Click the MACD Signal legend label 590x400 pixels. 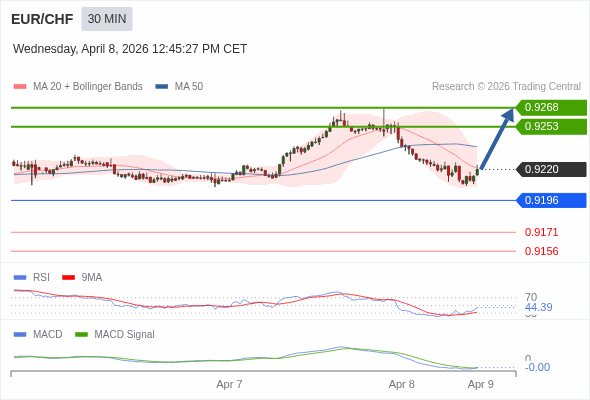tap(125, 335)
